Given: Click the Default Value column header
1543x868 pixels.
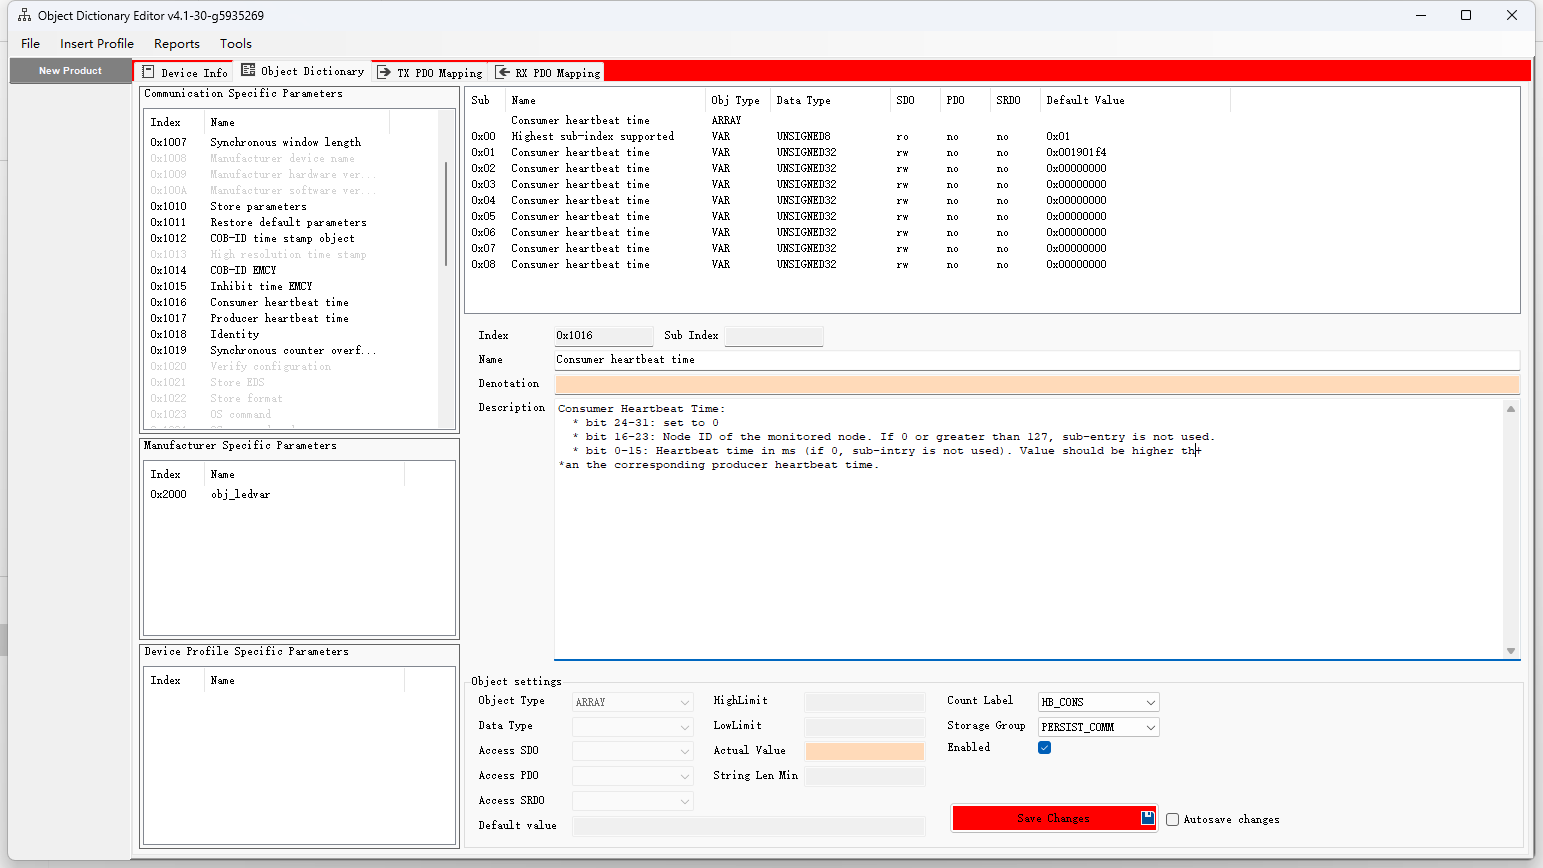Looking at the screenshot, I should pos(1135,101).
